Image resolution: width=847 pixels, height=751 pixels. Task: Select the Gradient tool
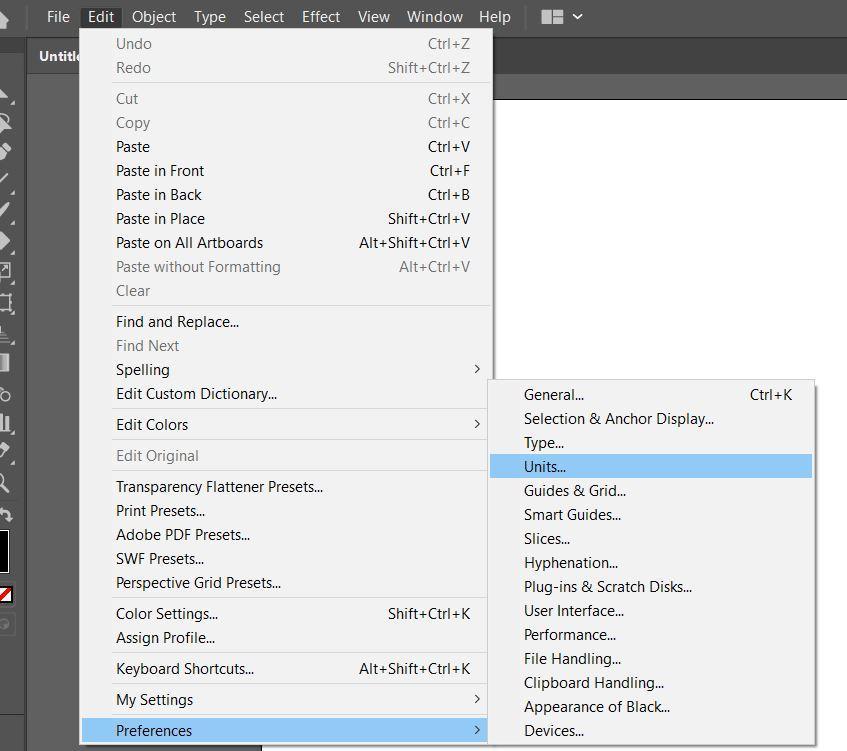coord(4,363)
